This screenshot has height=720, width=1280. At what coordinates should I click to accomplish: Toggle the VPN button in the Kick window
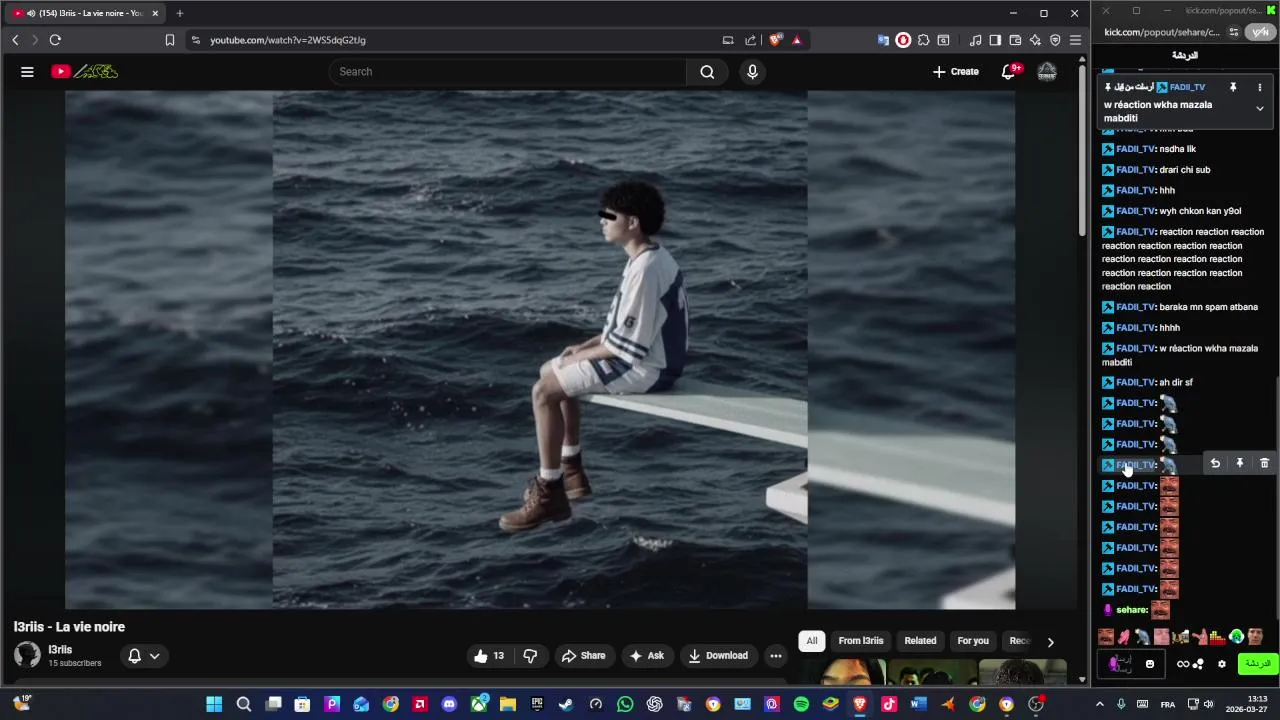click(x=1260, y=32)
